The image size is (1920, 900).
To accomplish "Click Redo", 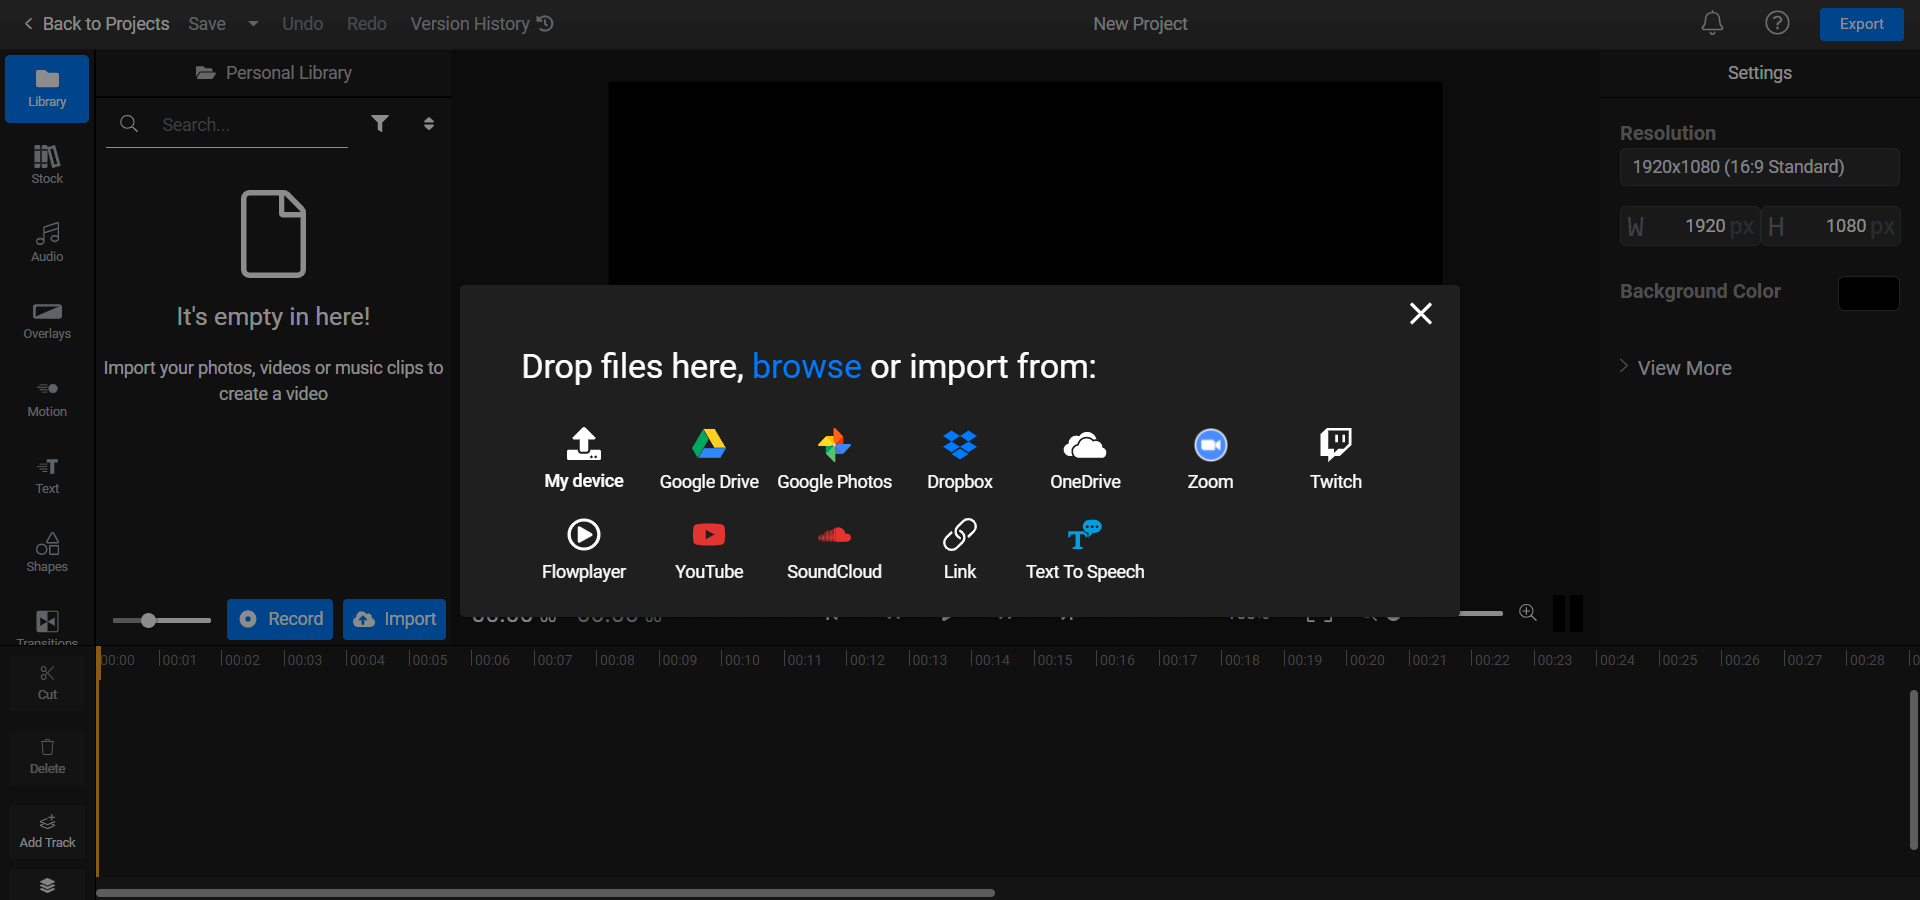I will pos(367,24).
